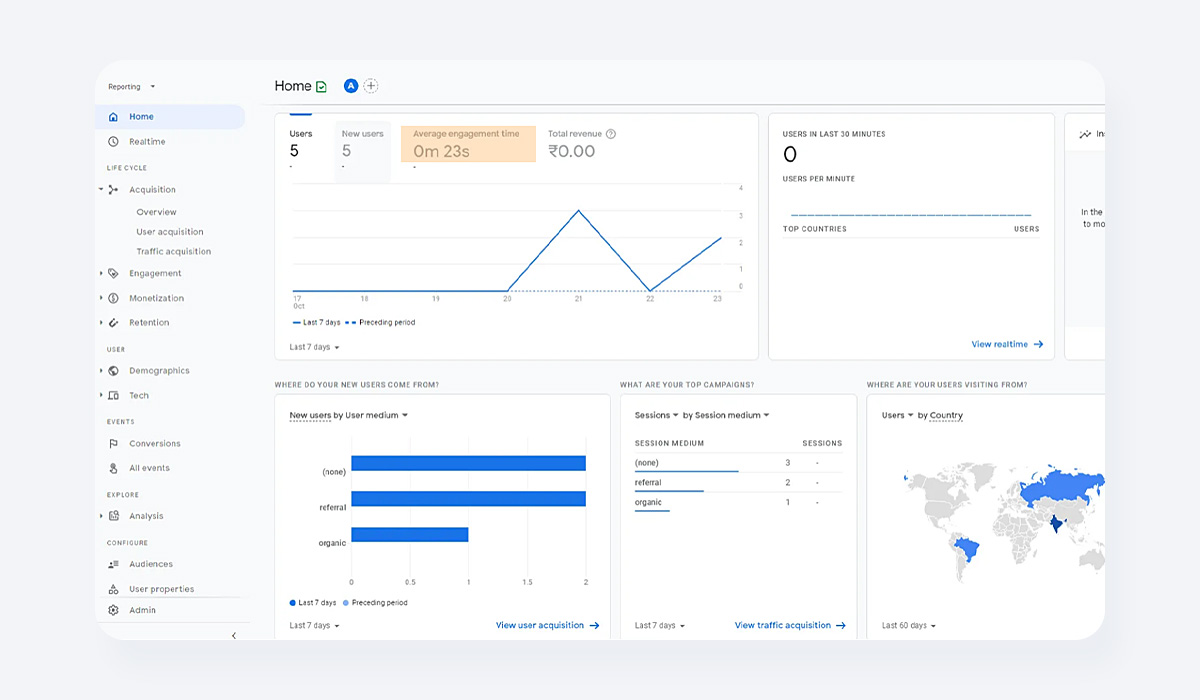Click the Insights sparkline icon
Screen dimensions: 1200x700
1085,134
